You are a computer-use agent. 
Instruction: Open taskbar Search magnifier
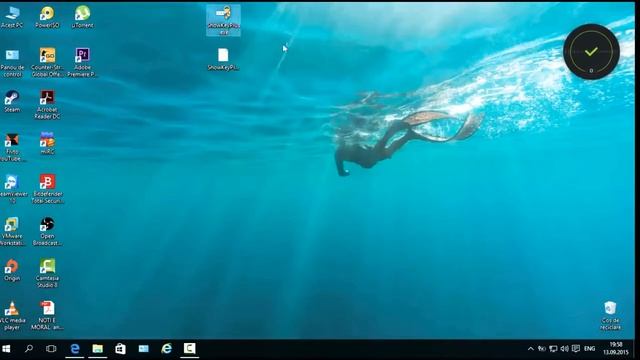click(x=29, y=349)
